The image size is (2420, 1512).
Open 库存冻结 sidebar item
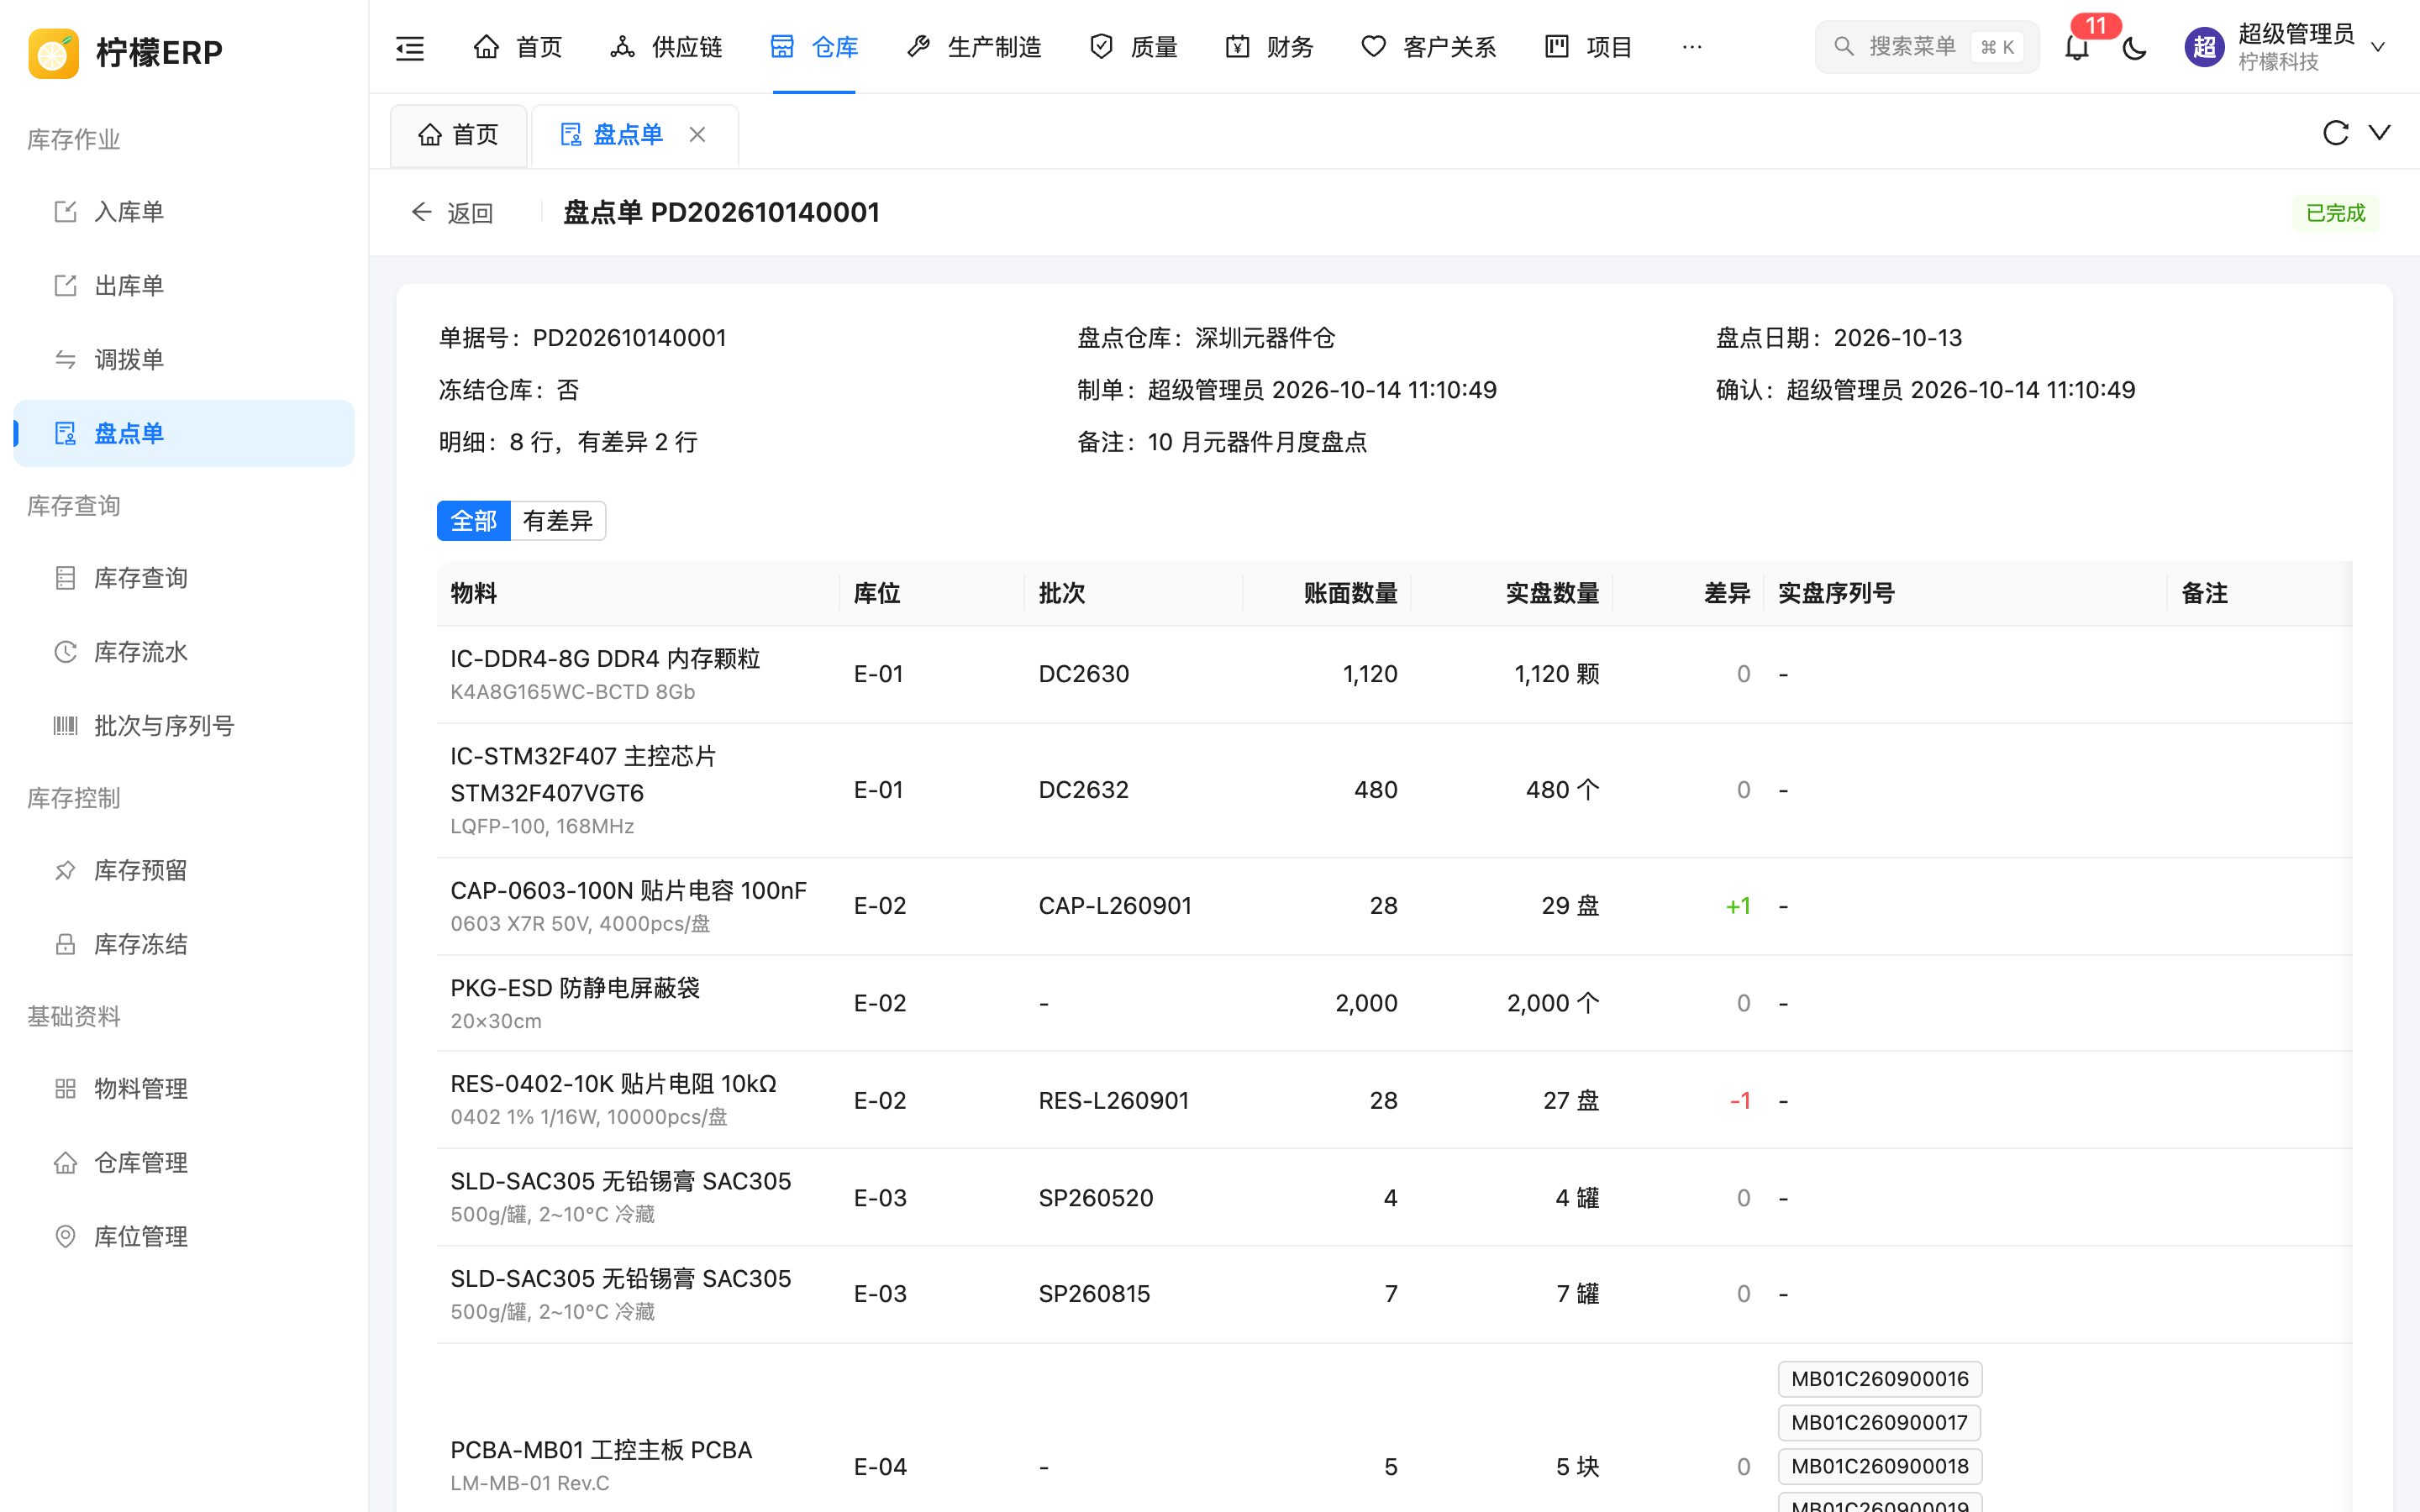tap(184, 944)
